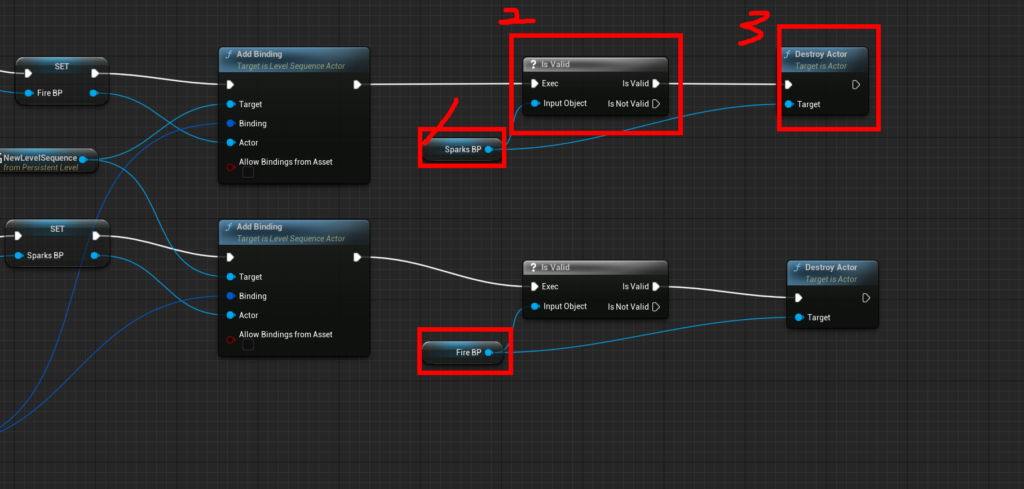The width and height of the screenshot is (1024, 489).
Task: Click the Target pin on lower Destroy Actor node
Action: [x=798, y=317]
